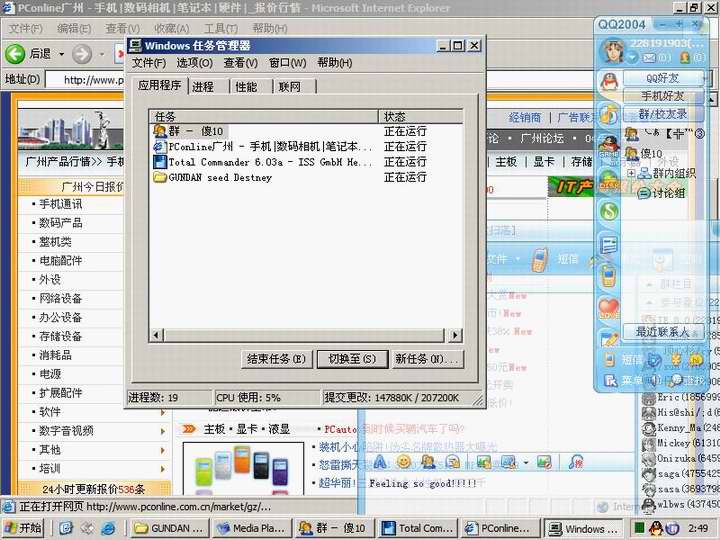Click the green S icon in QQ sidebar
This screenshot has width=720, height=540.
609,211
